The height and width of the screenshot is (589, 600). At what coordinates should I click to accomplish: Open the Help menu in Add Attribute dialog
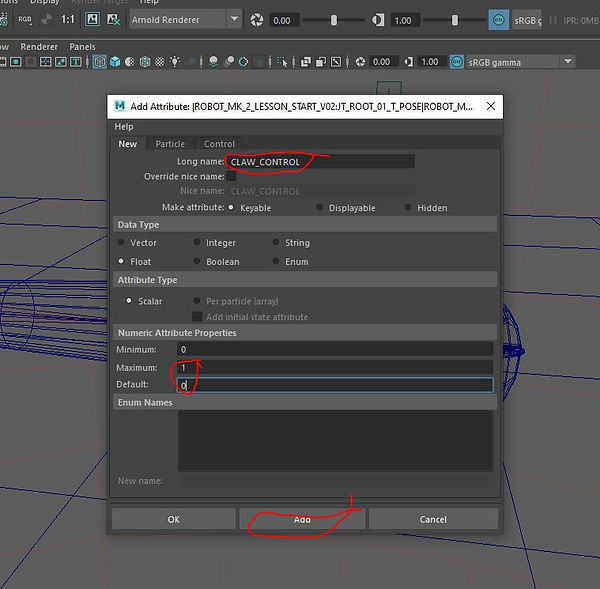(x=124, y=127)
